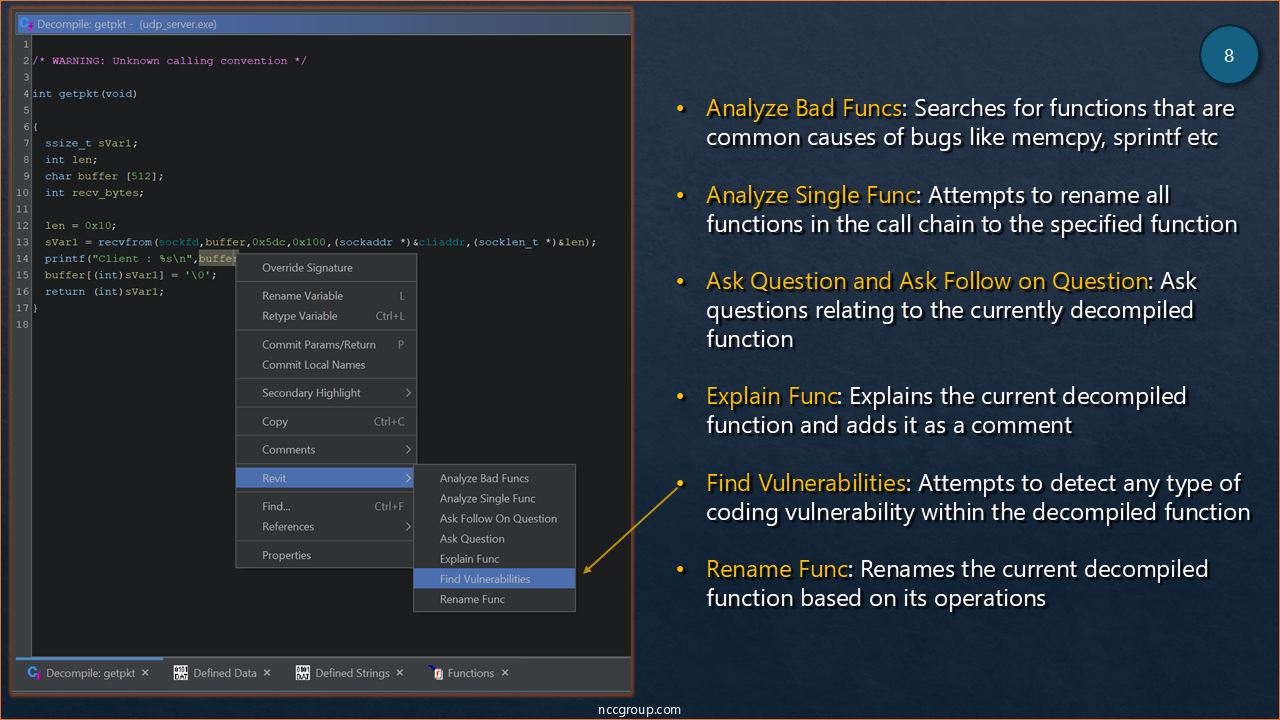This screenshot has width=1280, height=720.
Task: Close the Decompile: getpkt tab
Action: click(x=145, y=673)
